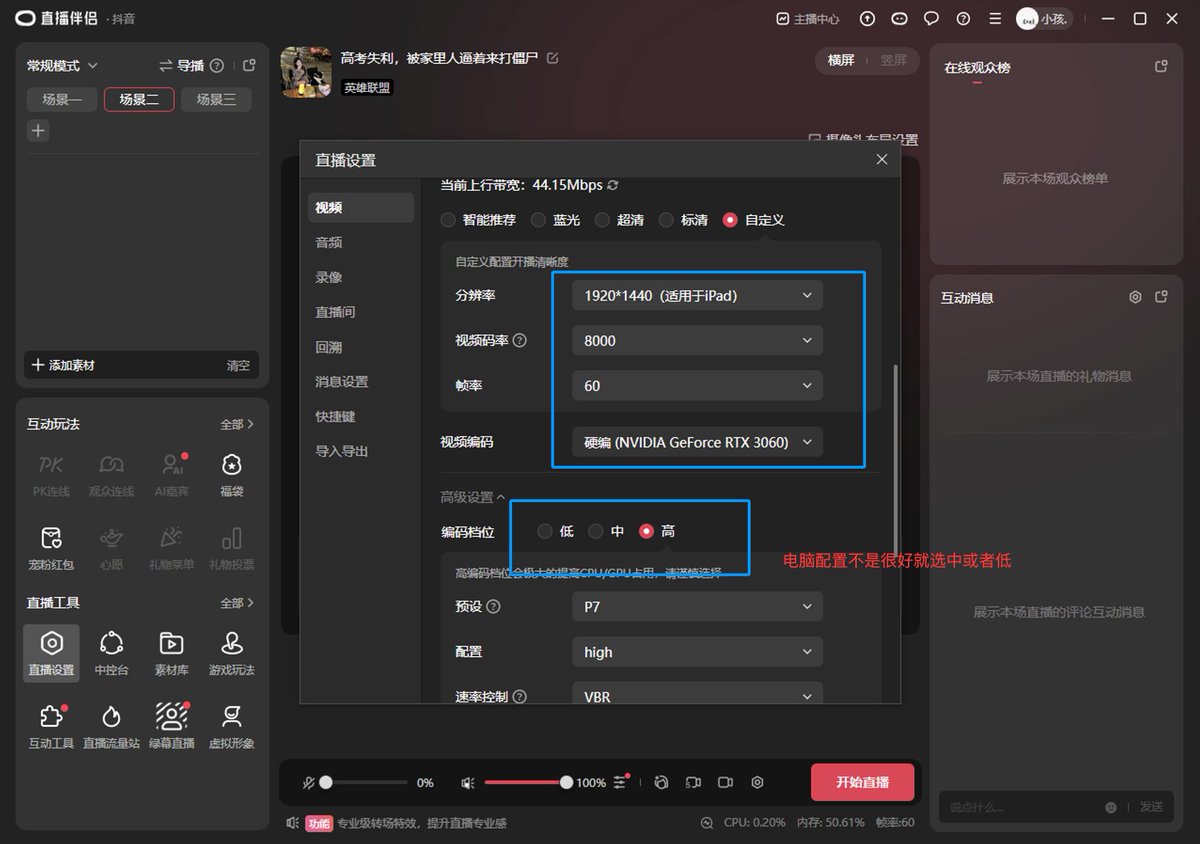The width and height of the screenshot is (1200, 844).
Task: Select the 自定义 quality option
Action: (754, 220)
